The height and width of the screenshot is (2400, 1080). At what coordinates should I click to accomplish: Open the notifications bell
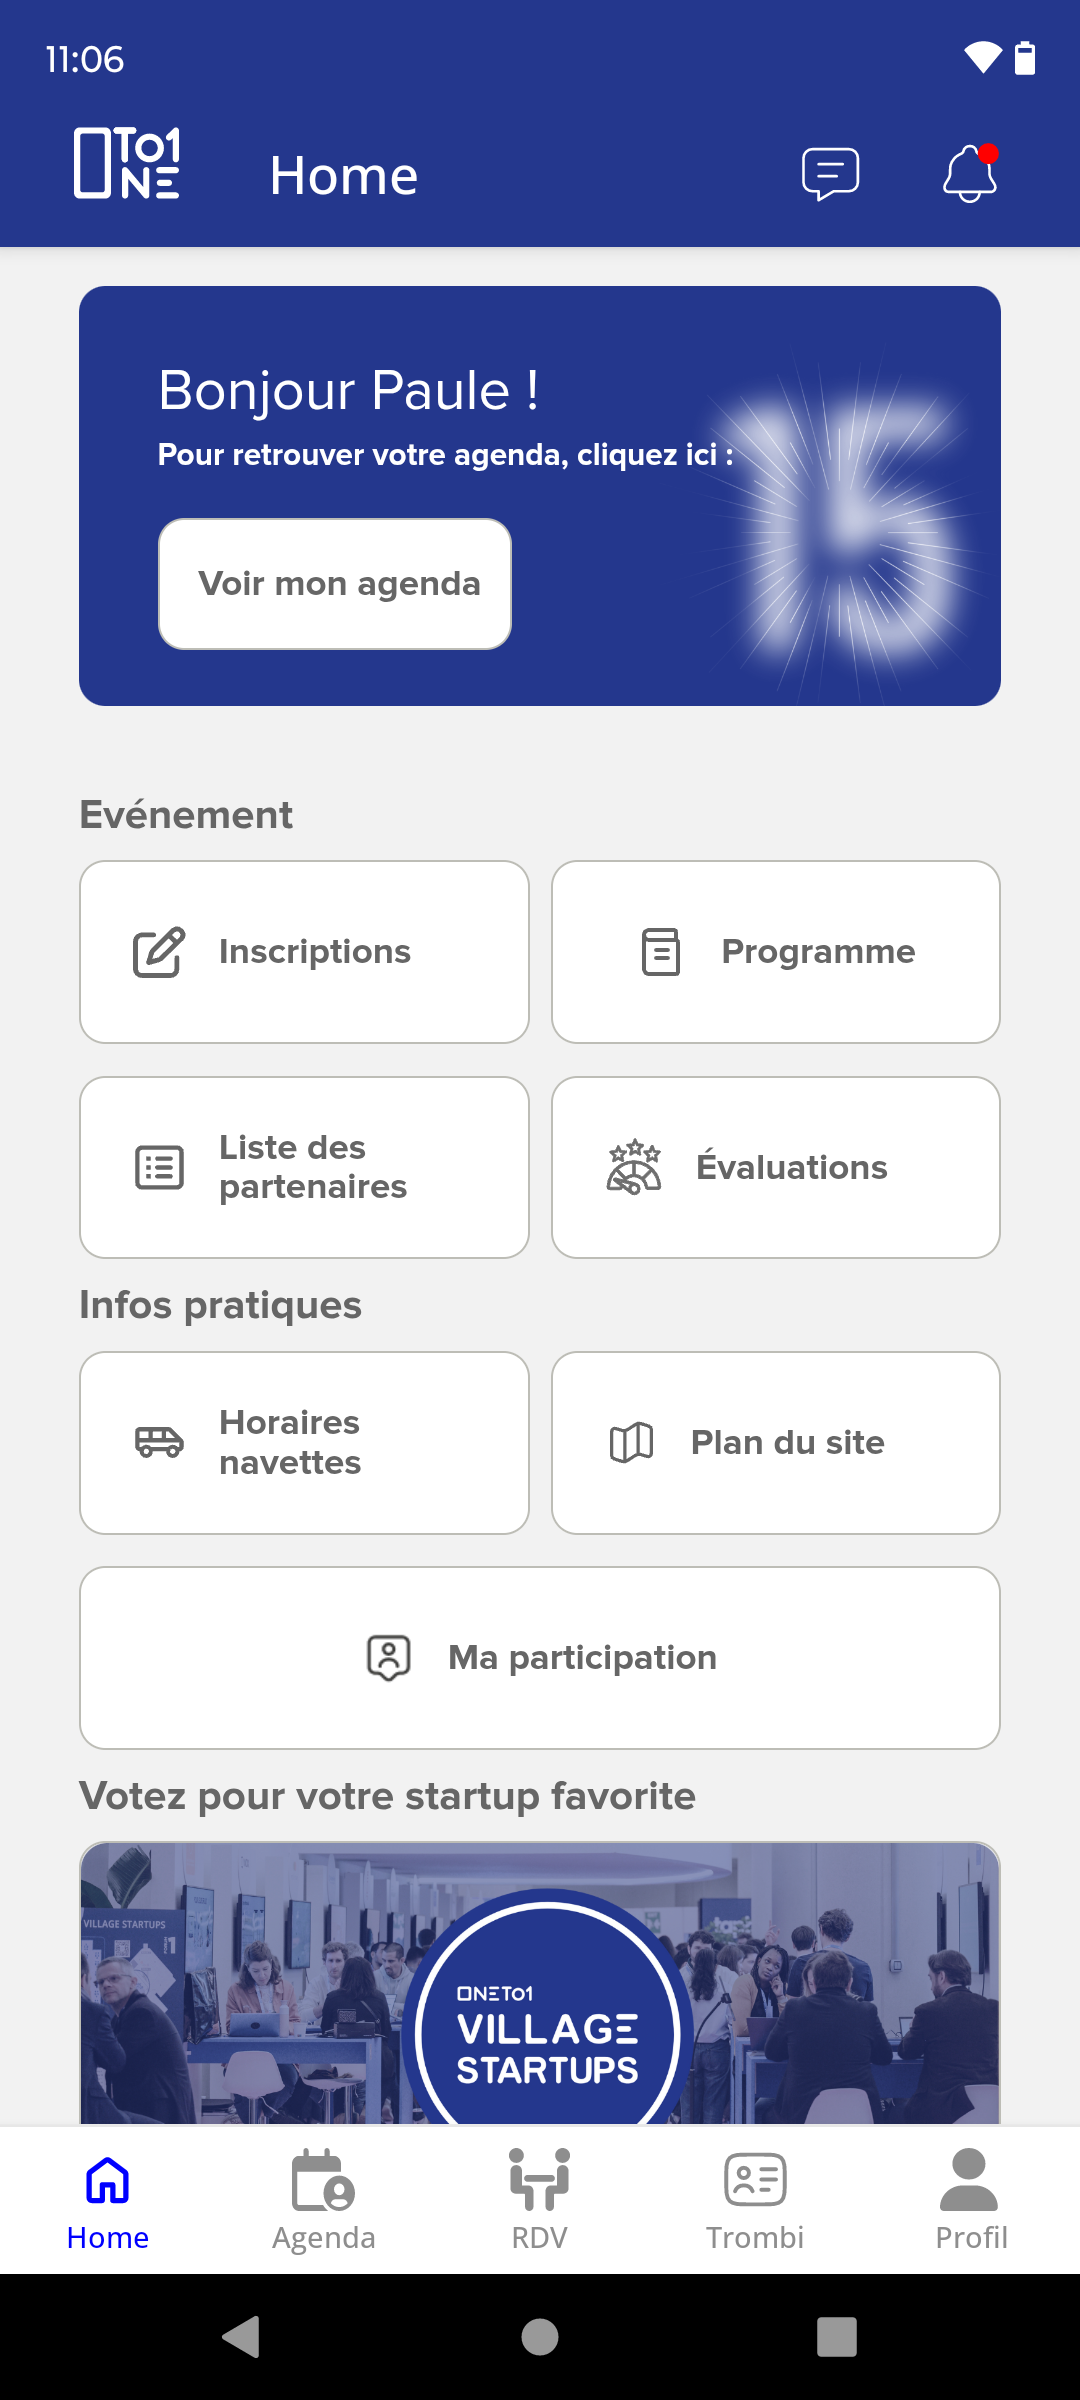pos(970,174)
